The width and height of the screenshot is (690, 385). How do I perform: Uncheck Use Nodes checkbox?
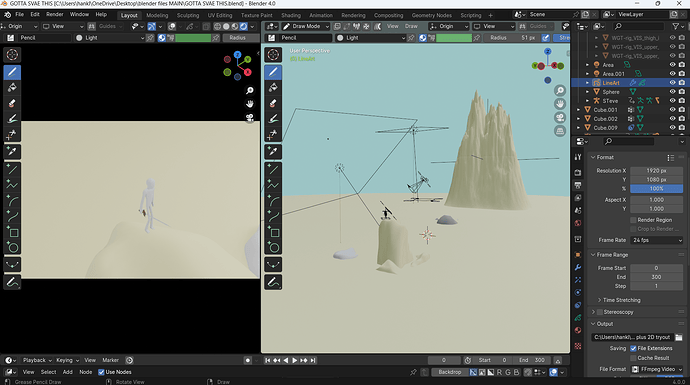pos(101,372)
